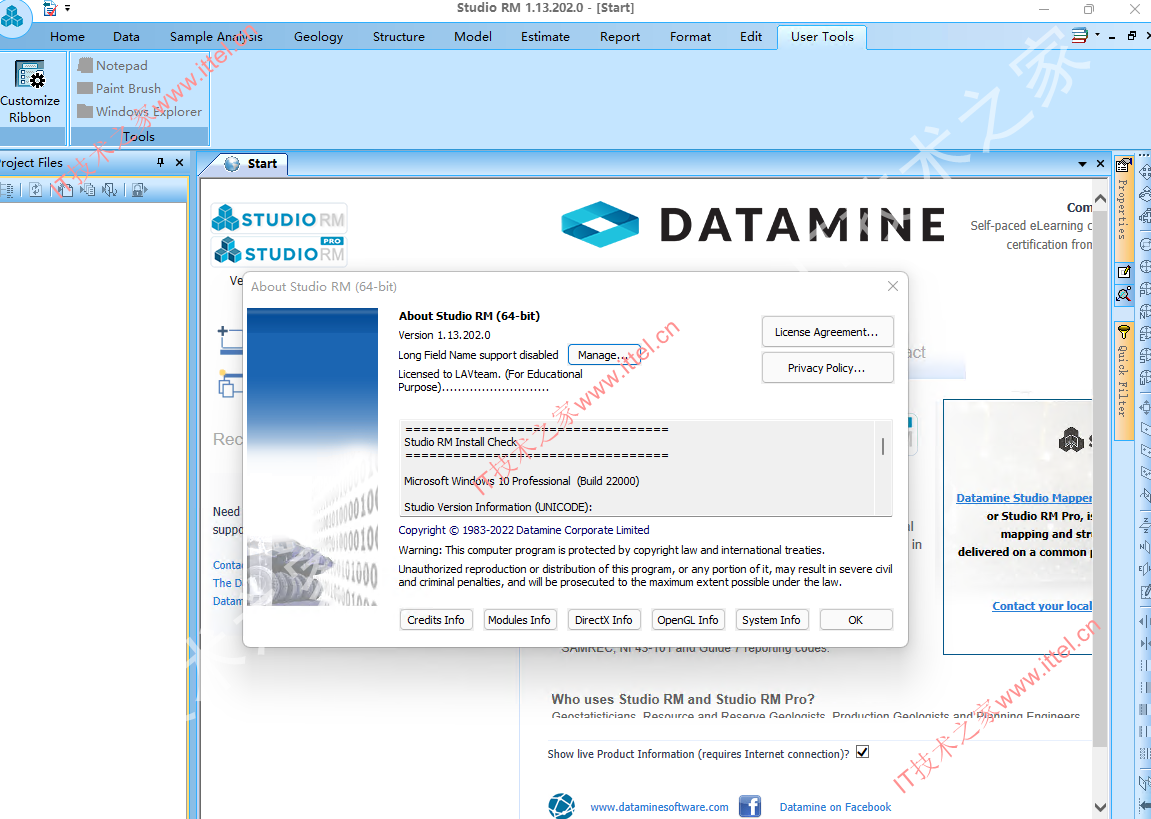Expand the Quick Filter side panel tab
Screen dimensions: 1151x819
tap(1123, 380)
